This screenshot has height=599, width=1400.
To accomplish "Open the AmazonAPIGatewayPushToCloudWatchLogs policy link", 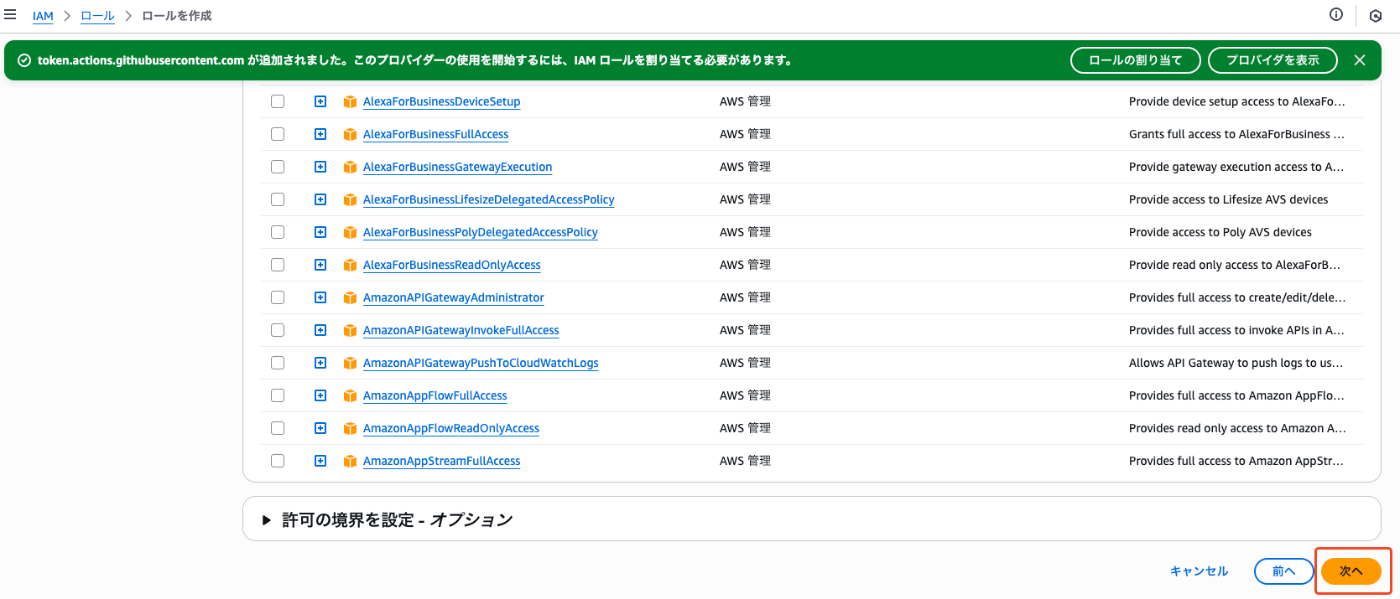I will click(x=480, y=363).
